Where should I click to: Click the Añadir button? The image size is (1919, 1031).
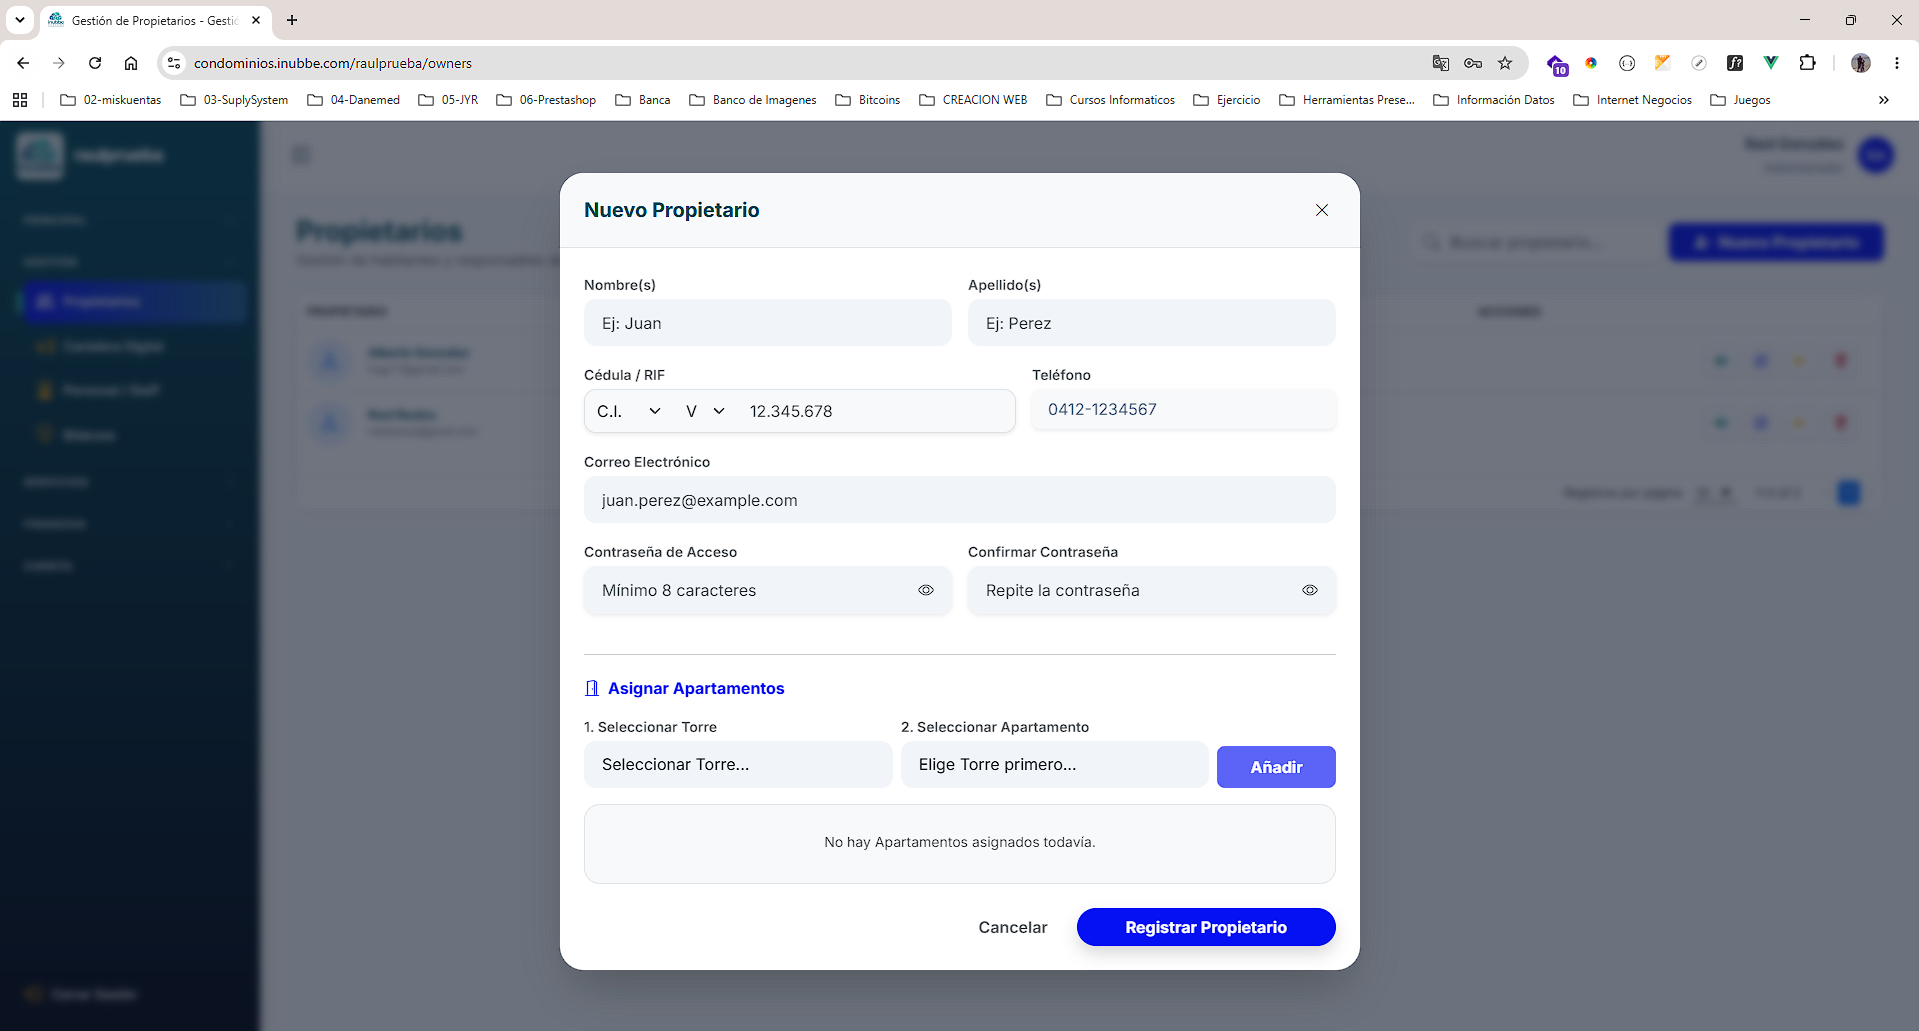[x=1276, y=767]
